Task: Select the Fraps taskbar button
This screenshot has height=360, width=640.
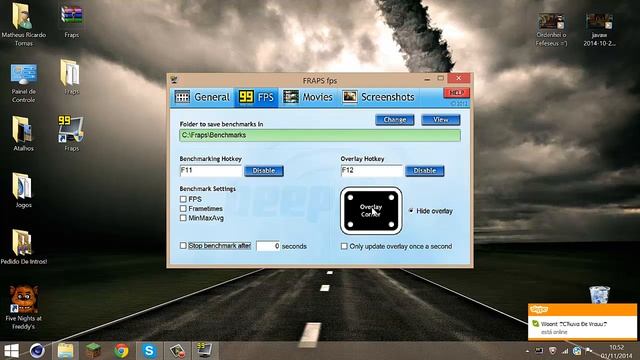Action: (x=204, y=351)
